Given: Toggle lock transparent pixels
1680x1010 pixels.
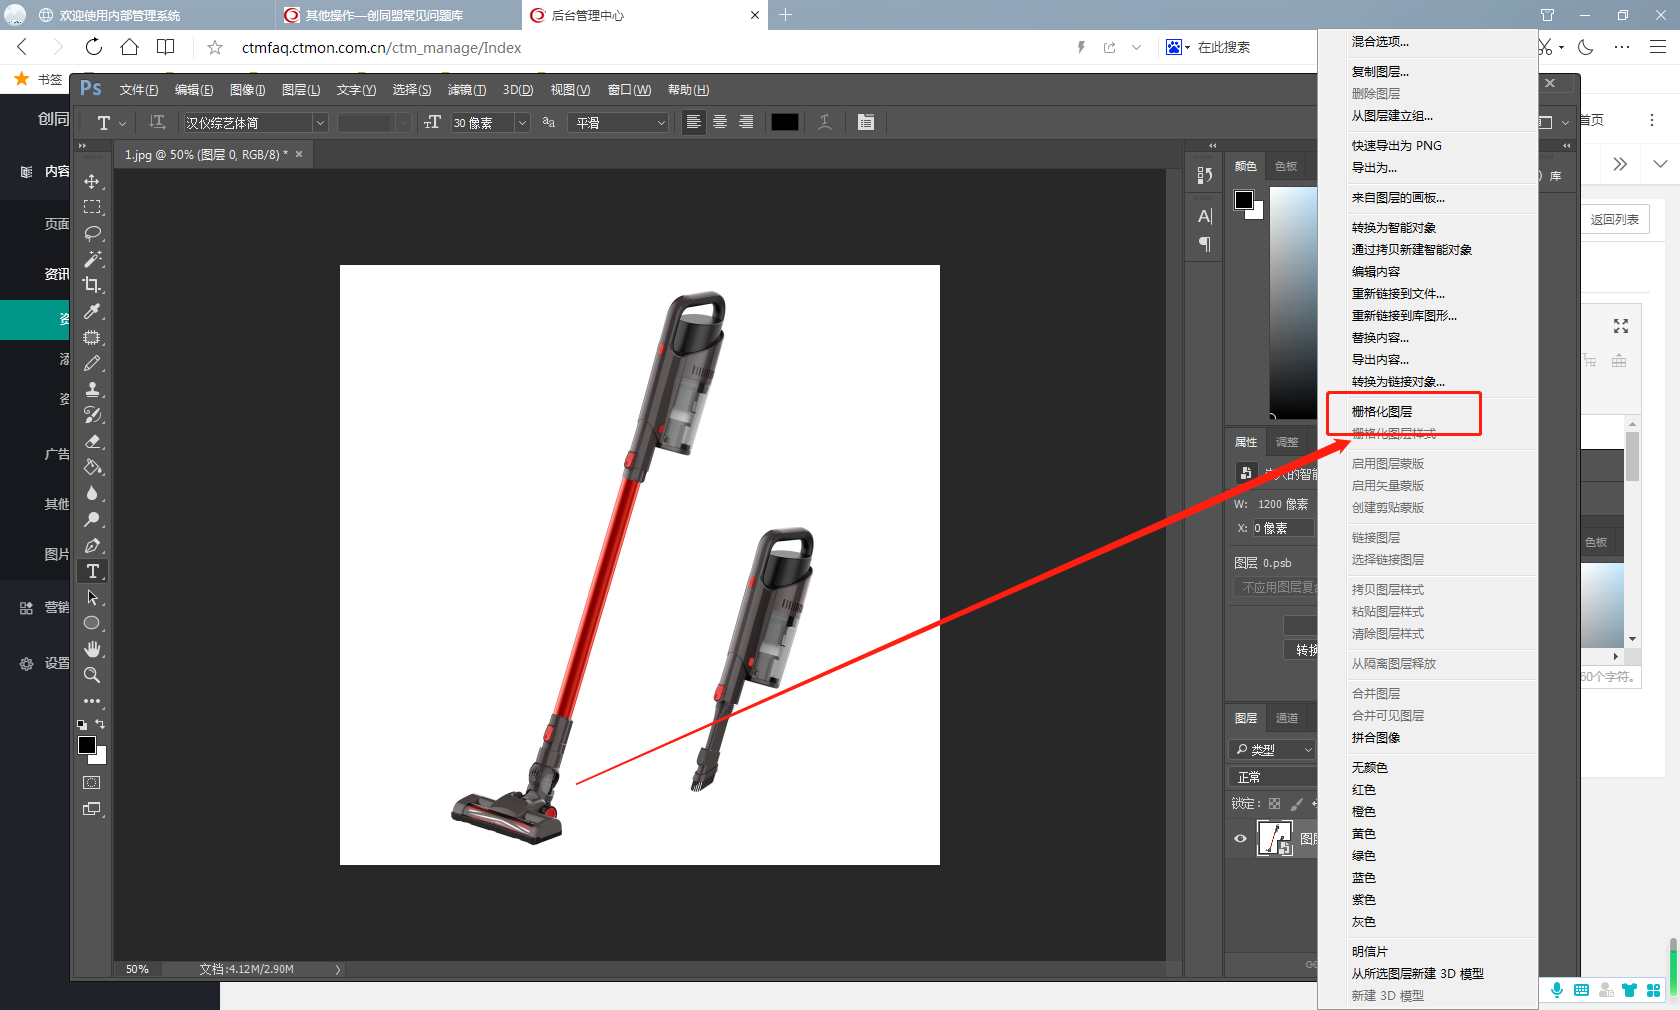Looking at the screenshot, I should [1274, 803].
